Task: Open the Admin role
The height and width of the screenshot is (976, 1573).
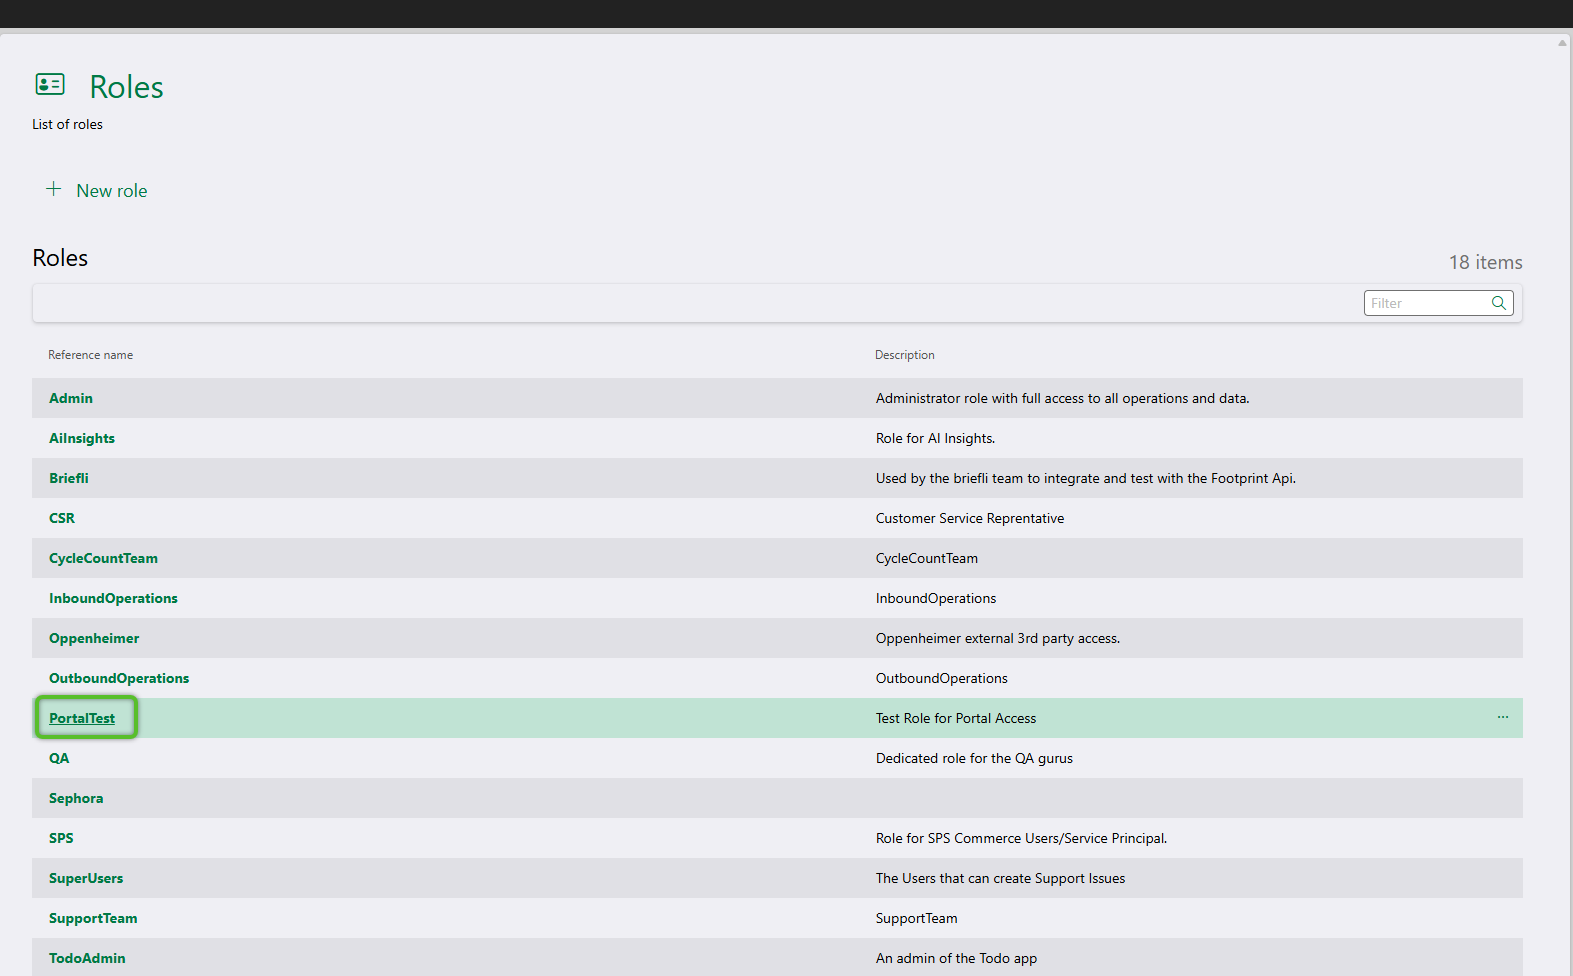Action: [71, 398]
